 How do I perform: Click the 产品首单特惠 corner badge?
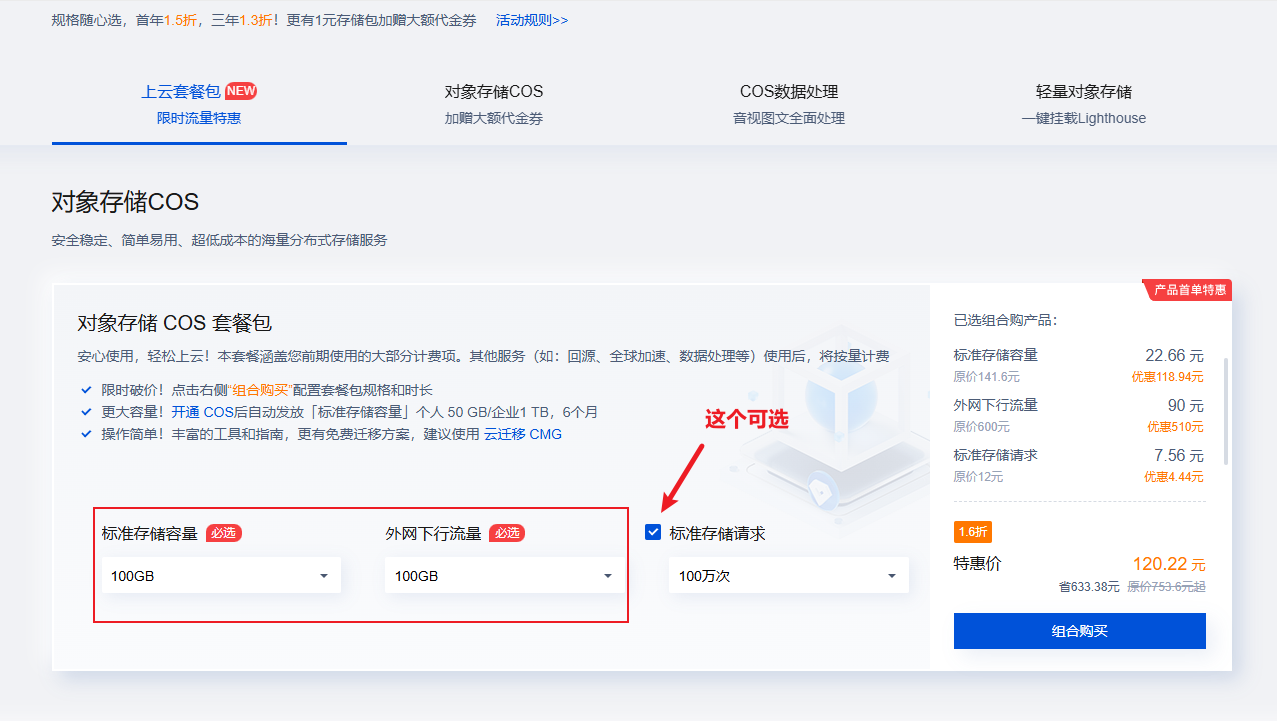[x=1188, y=290]
